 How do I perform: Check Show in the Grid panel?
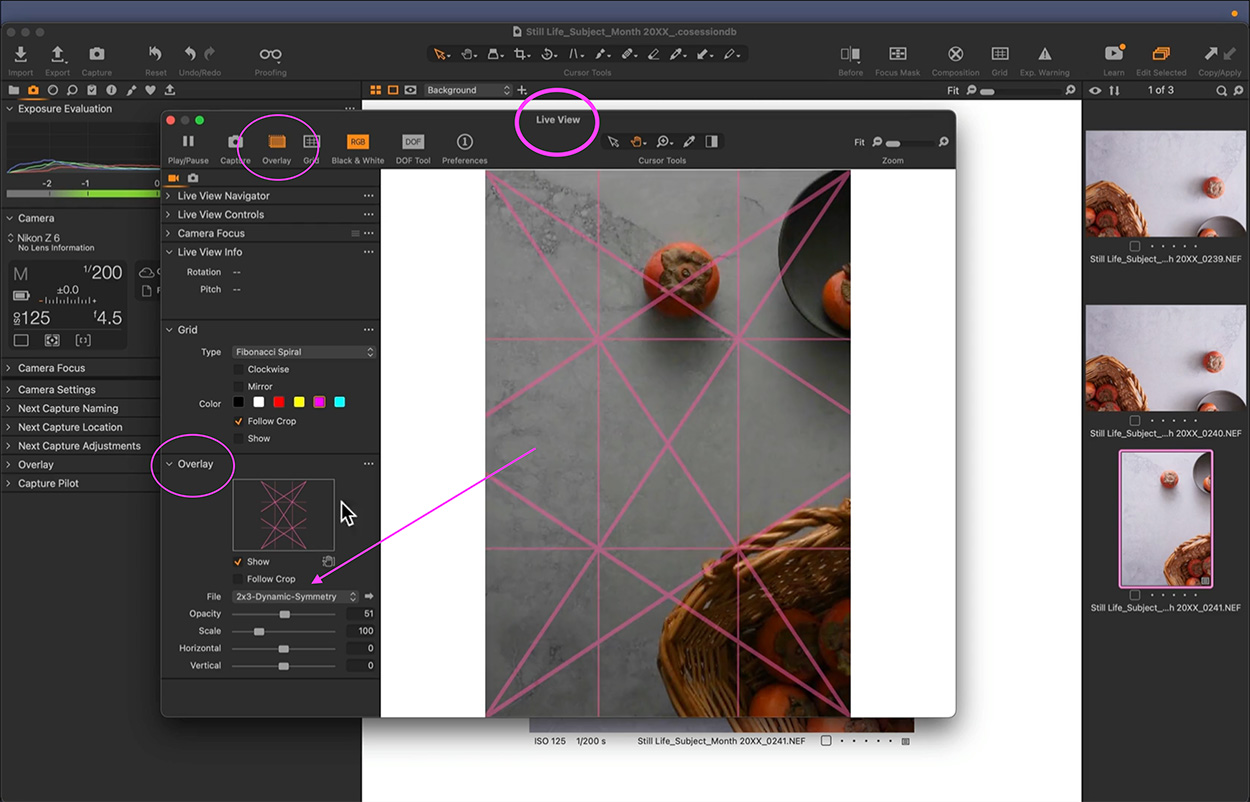(238, 438)
